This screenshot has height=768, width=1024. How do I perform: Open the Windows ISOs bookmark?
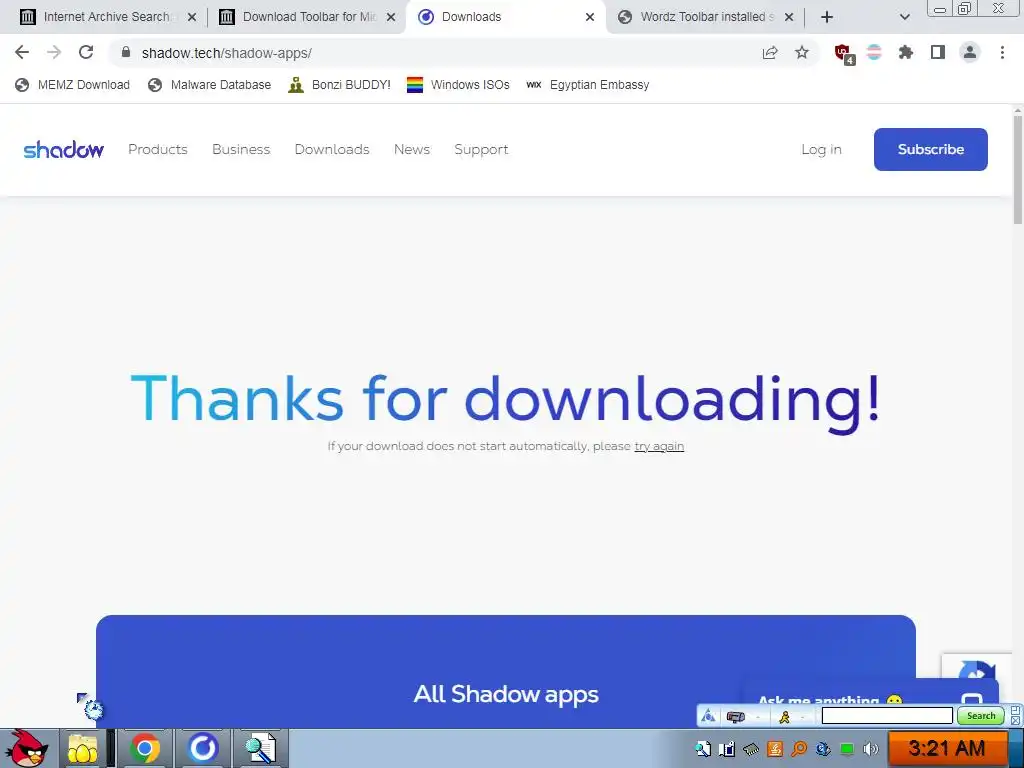coord(458,85)
